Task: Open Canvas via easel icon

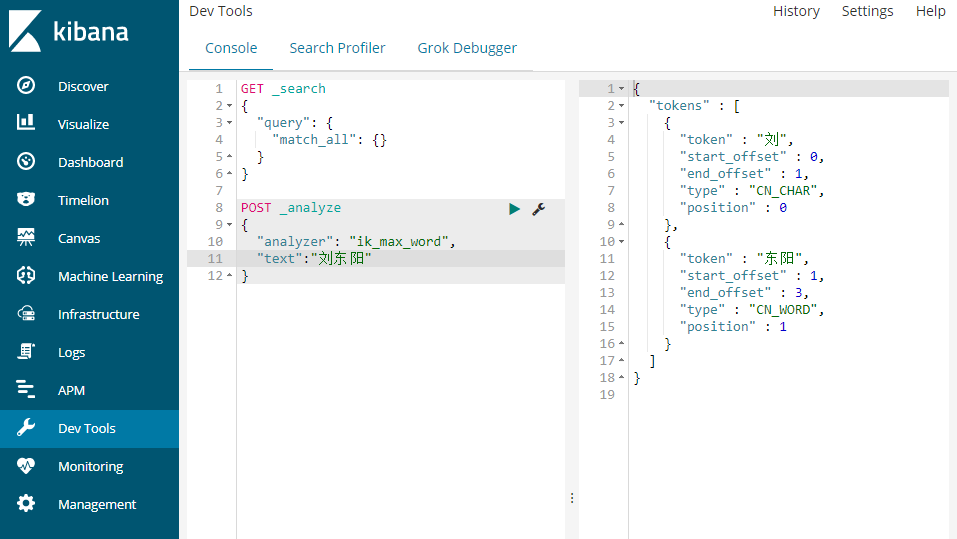Action: (26, 237)
